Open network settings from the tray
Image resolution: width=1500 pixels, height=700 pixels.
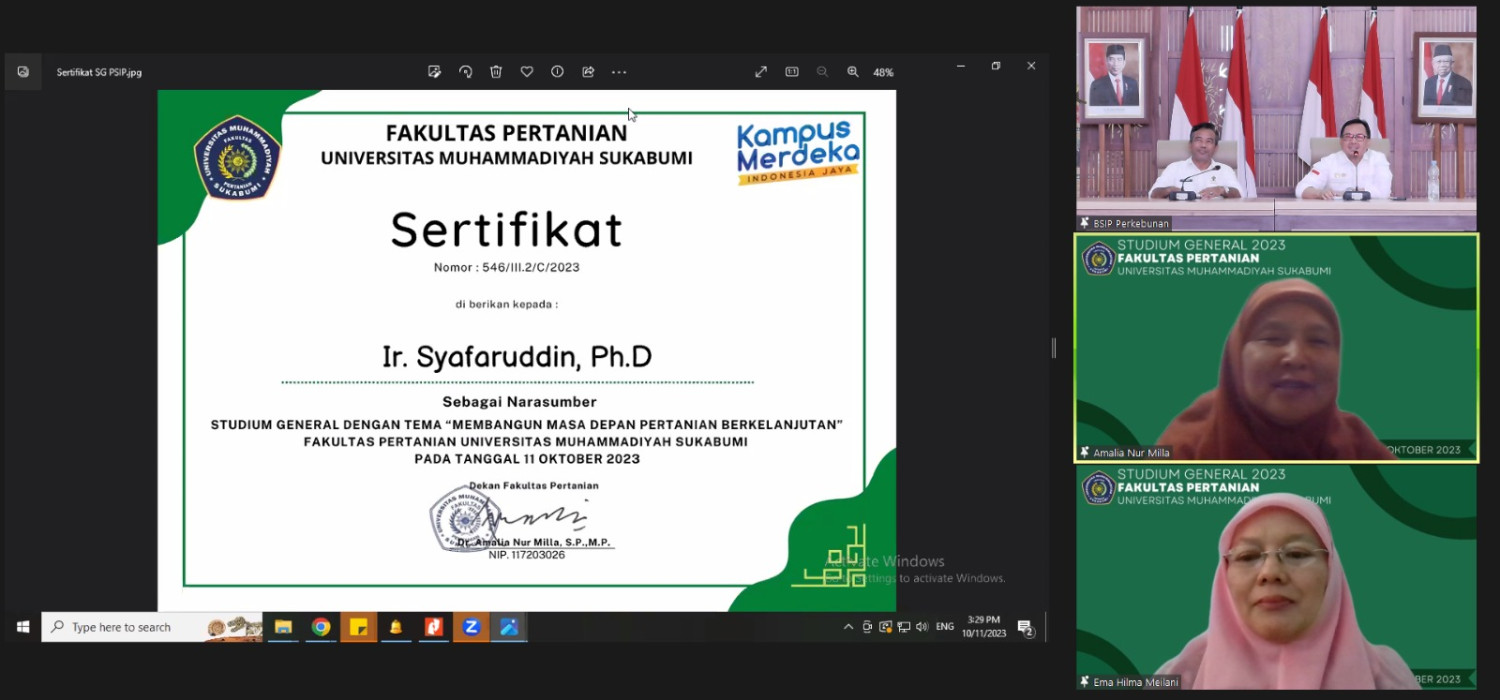click(904, 627)
